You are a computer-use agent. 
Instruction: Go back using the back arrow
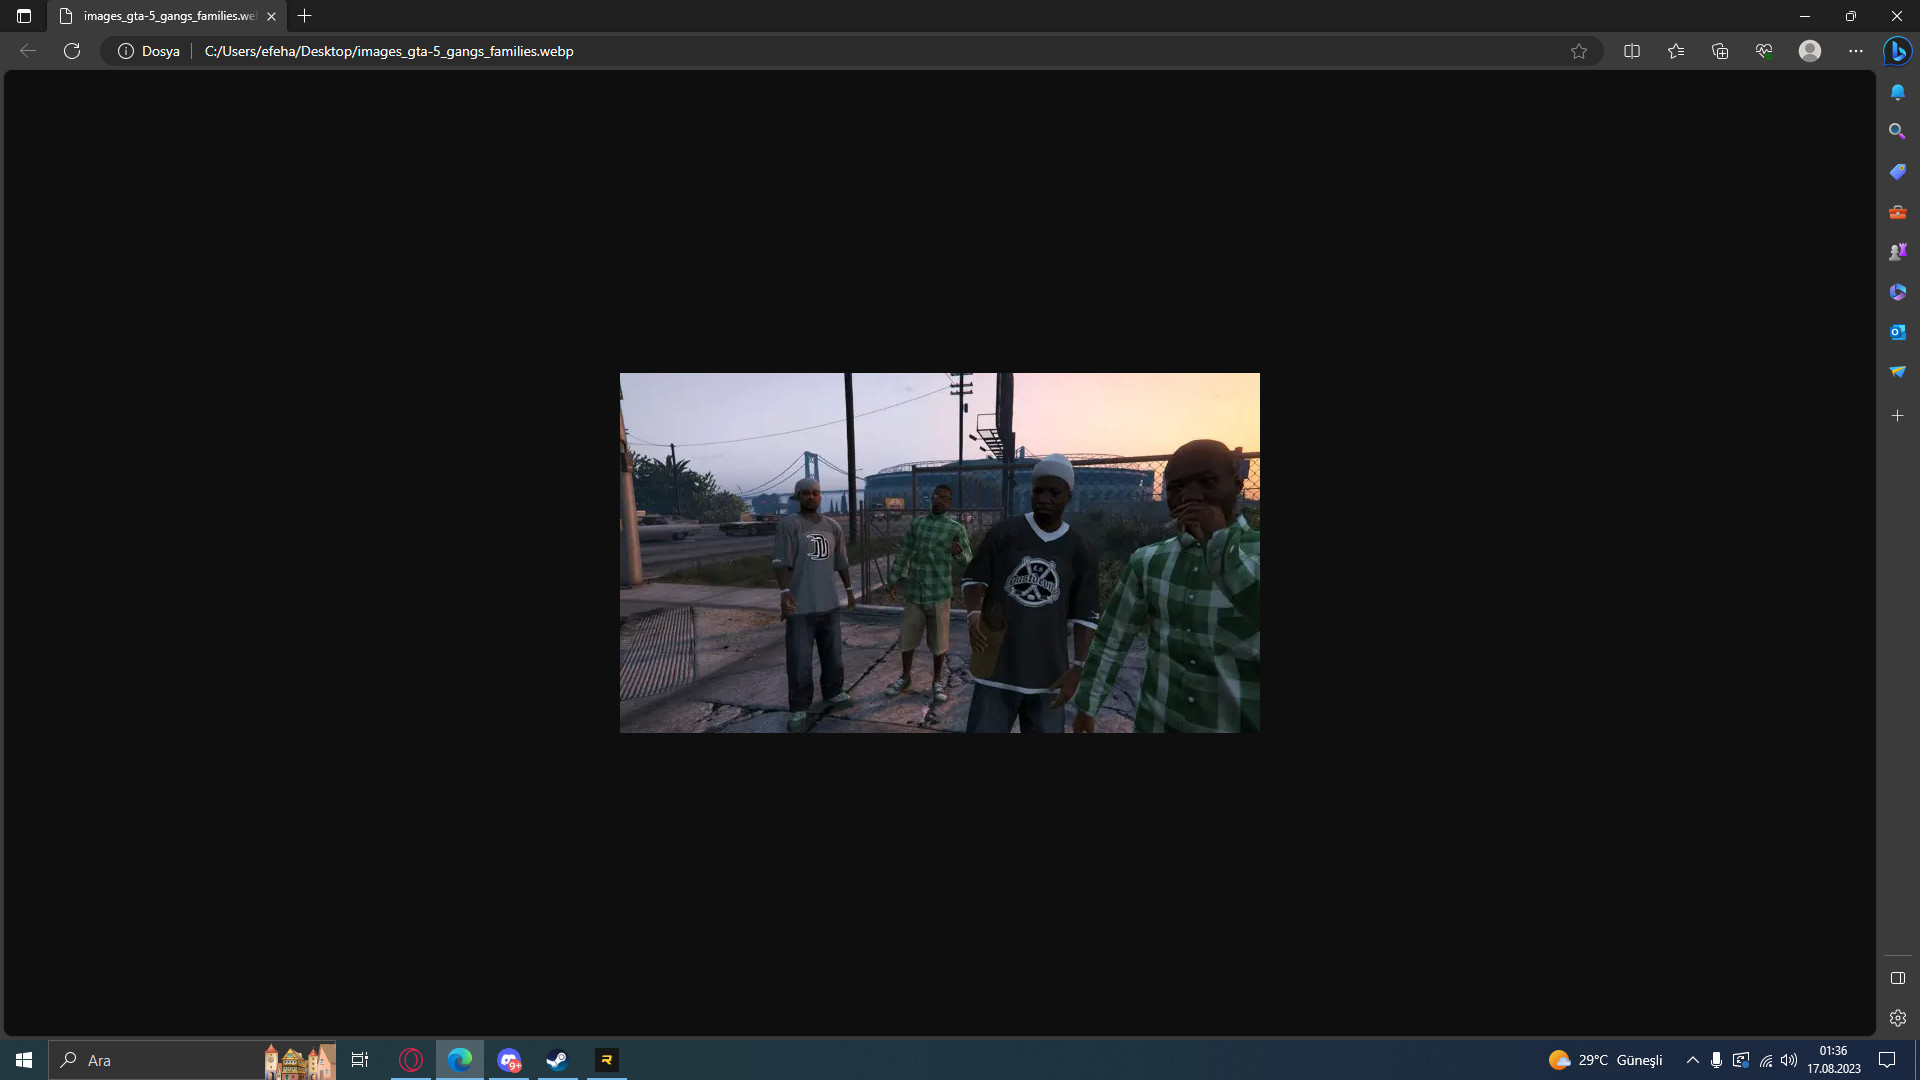(28, 51)
